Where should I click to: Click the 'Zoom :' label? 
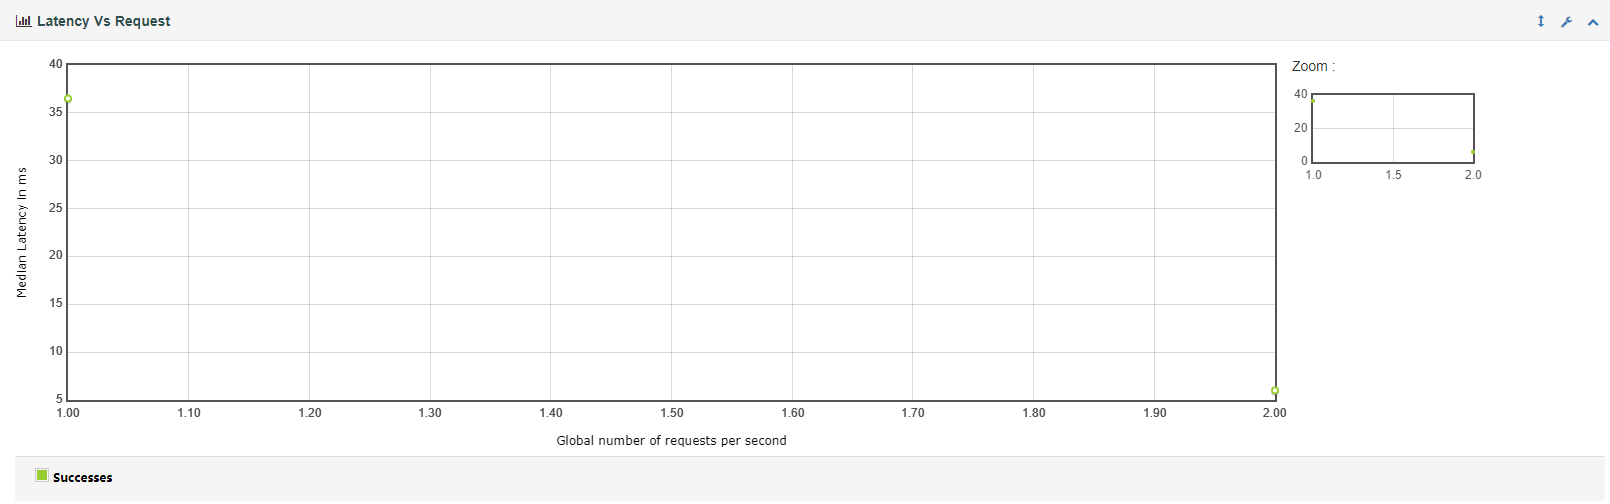click(1313, 66)
